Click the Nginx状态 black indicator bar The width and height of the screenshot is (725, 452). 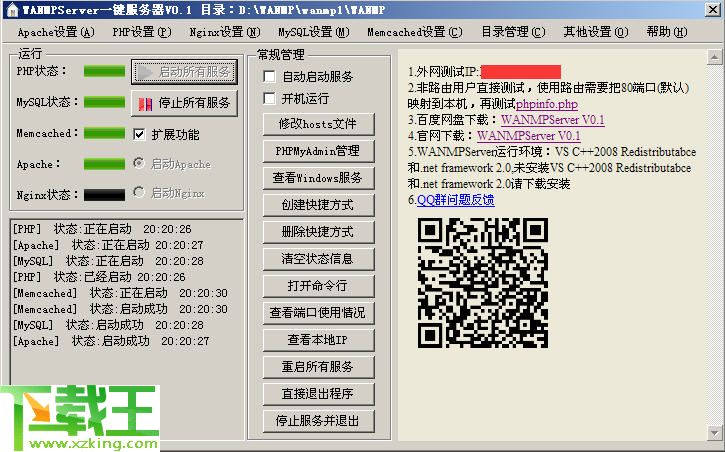104,195
